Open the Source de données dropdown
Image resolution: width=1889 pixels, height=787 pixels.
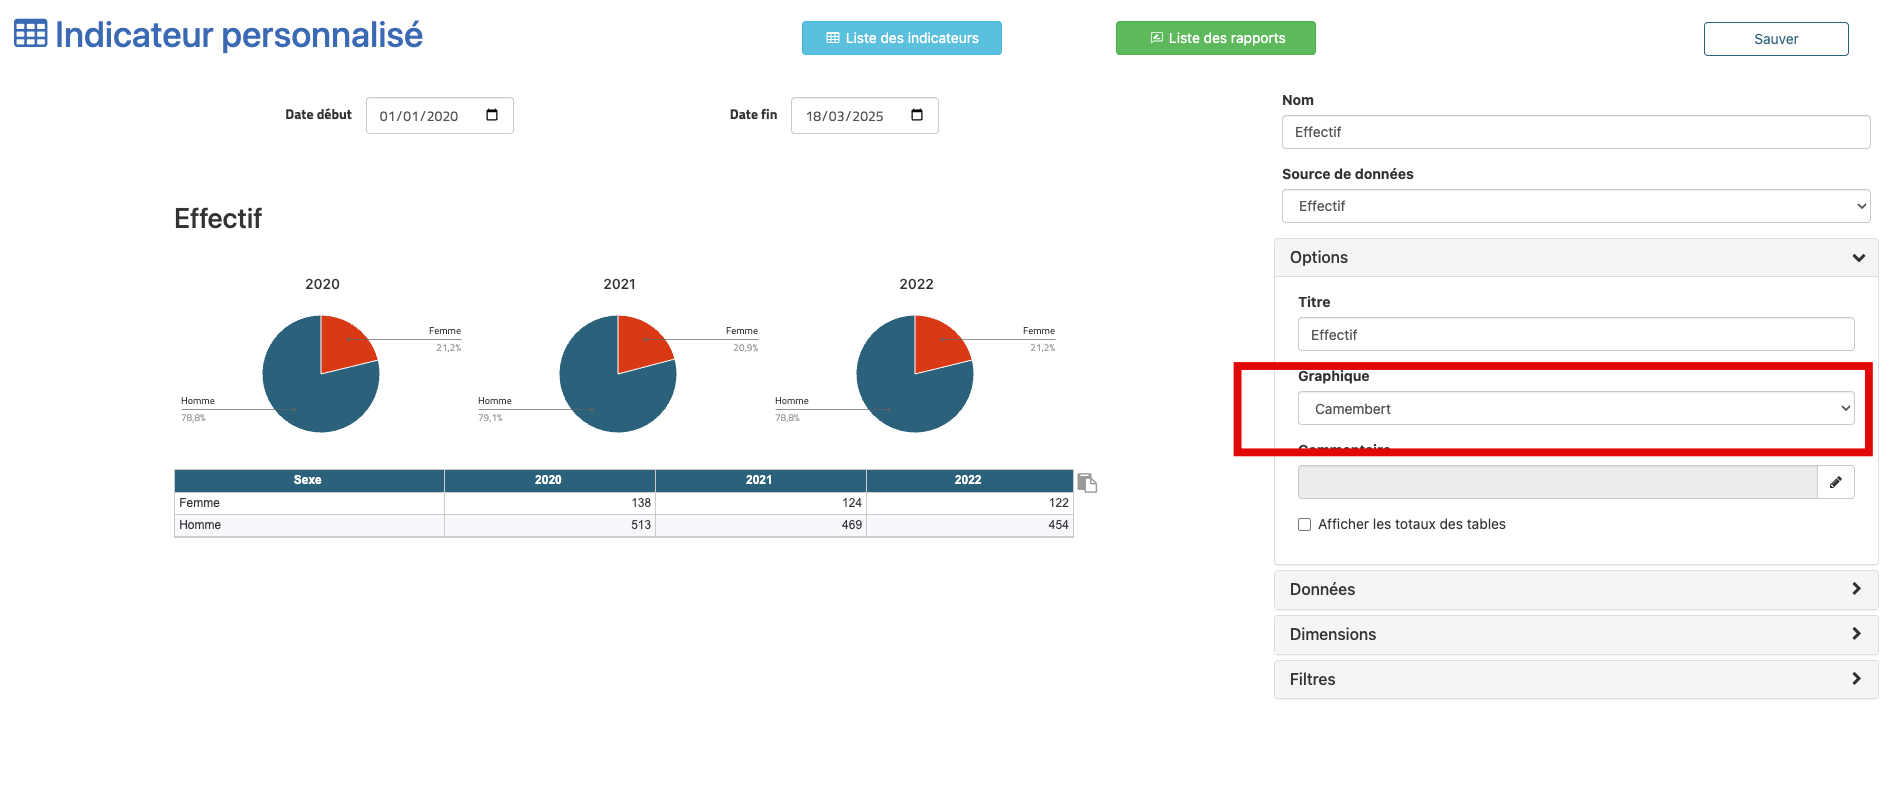point(1576,206)
